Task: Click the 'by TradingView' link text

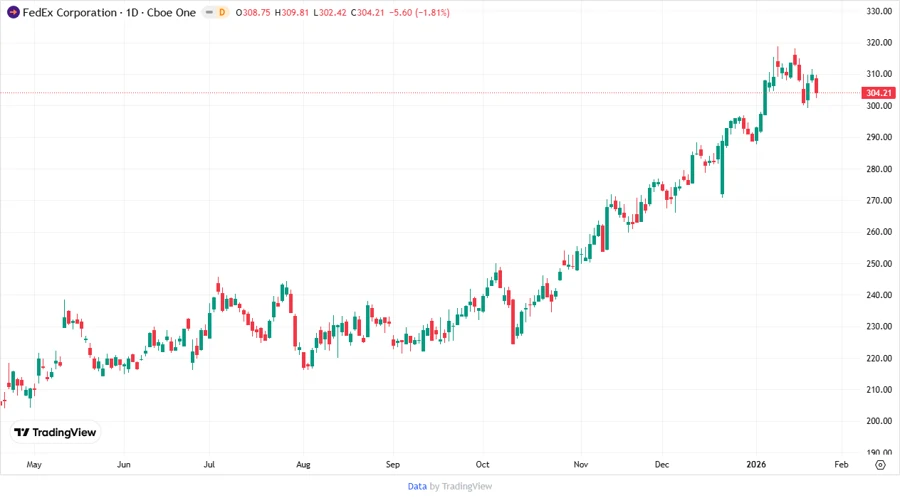Action: click(460, 486)
